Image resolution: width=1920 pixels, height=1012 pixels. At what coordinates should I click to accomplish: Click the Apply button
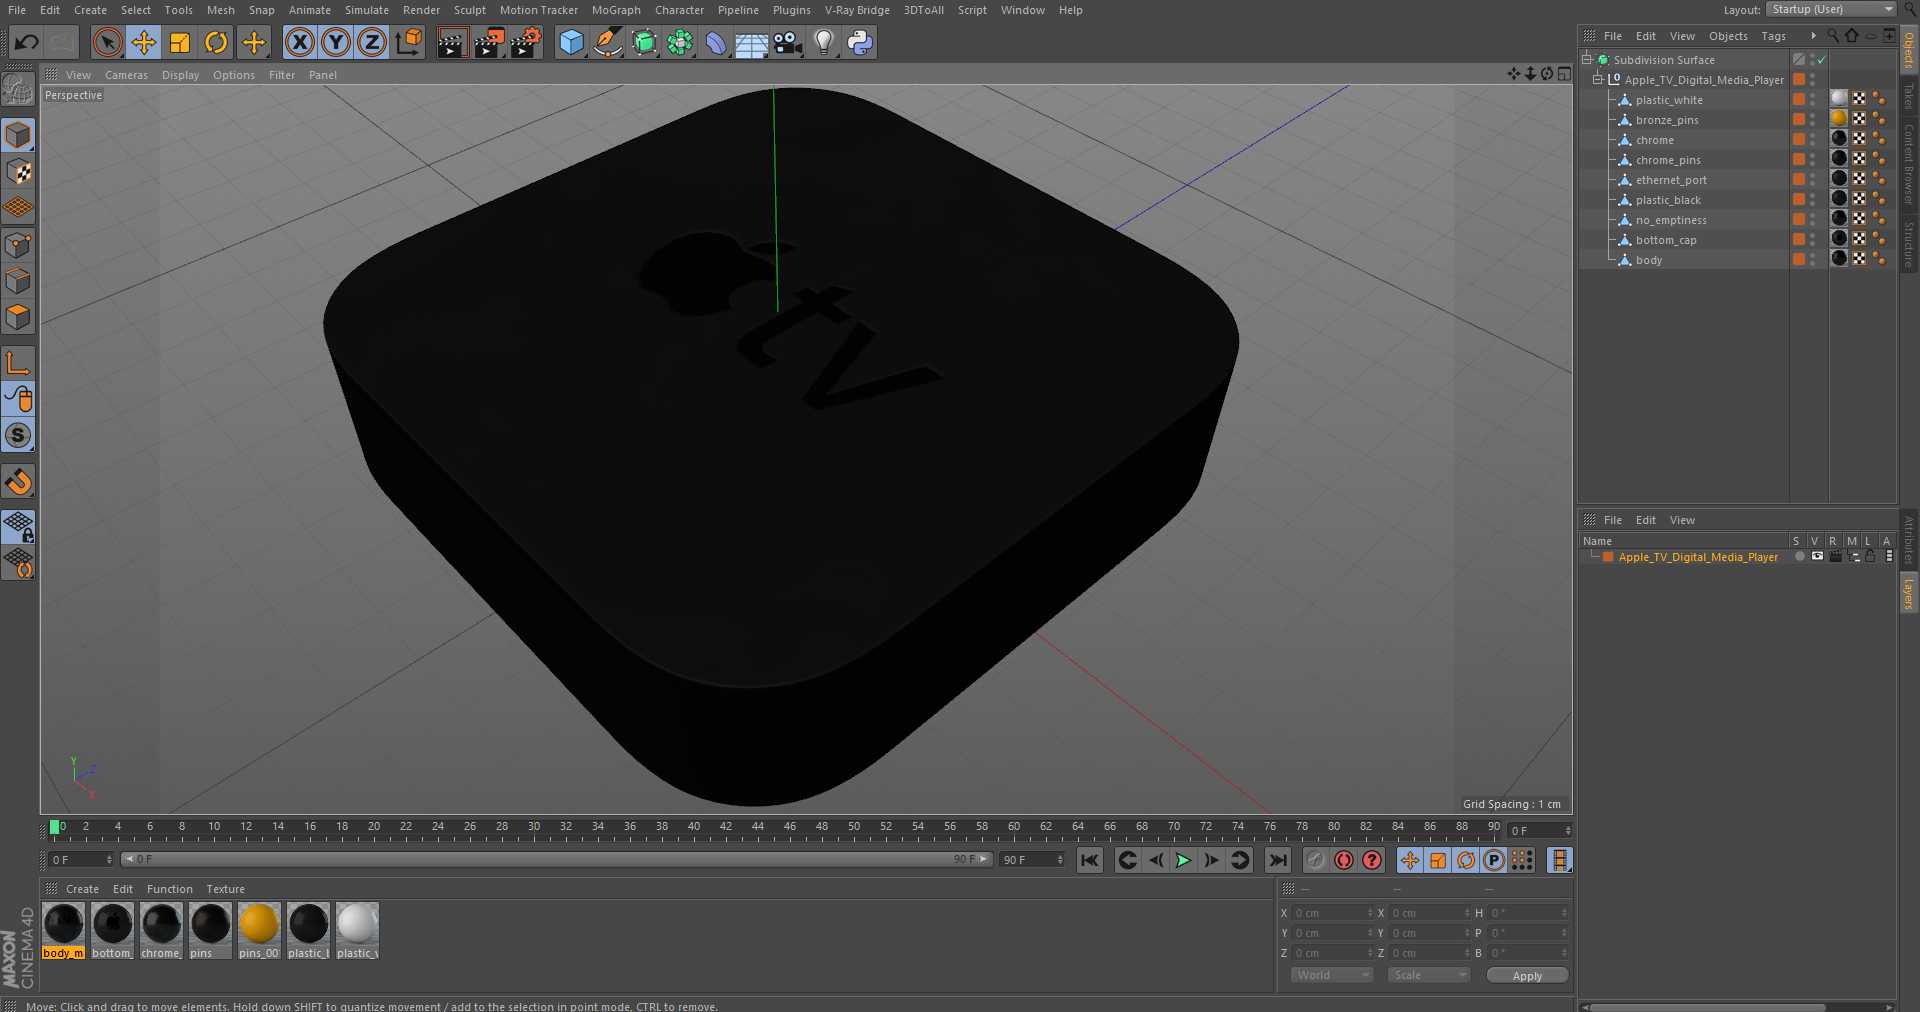point(1527,976)
